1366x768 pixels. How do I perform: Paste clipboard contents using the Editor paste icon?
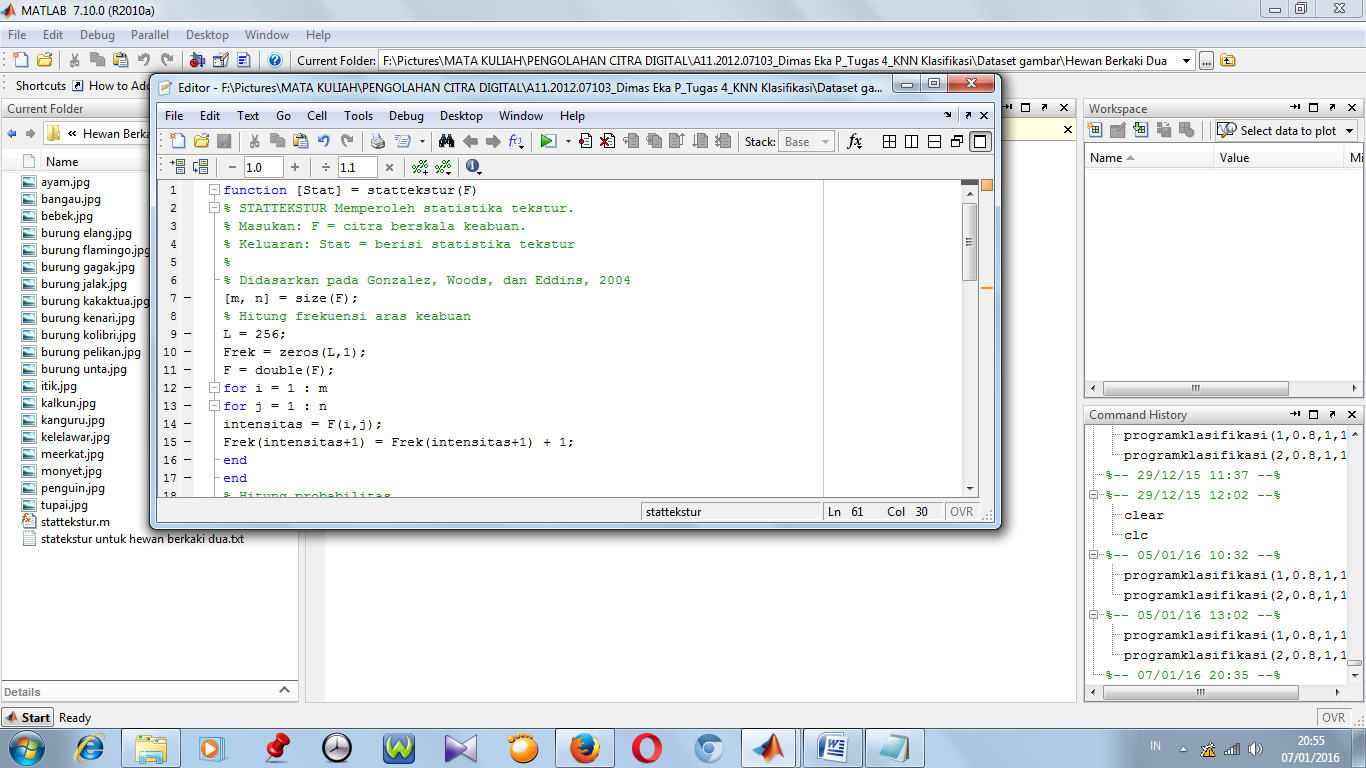point(299,141)
